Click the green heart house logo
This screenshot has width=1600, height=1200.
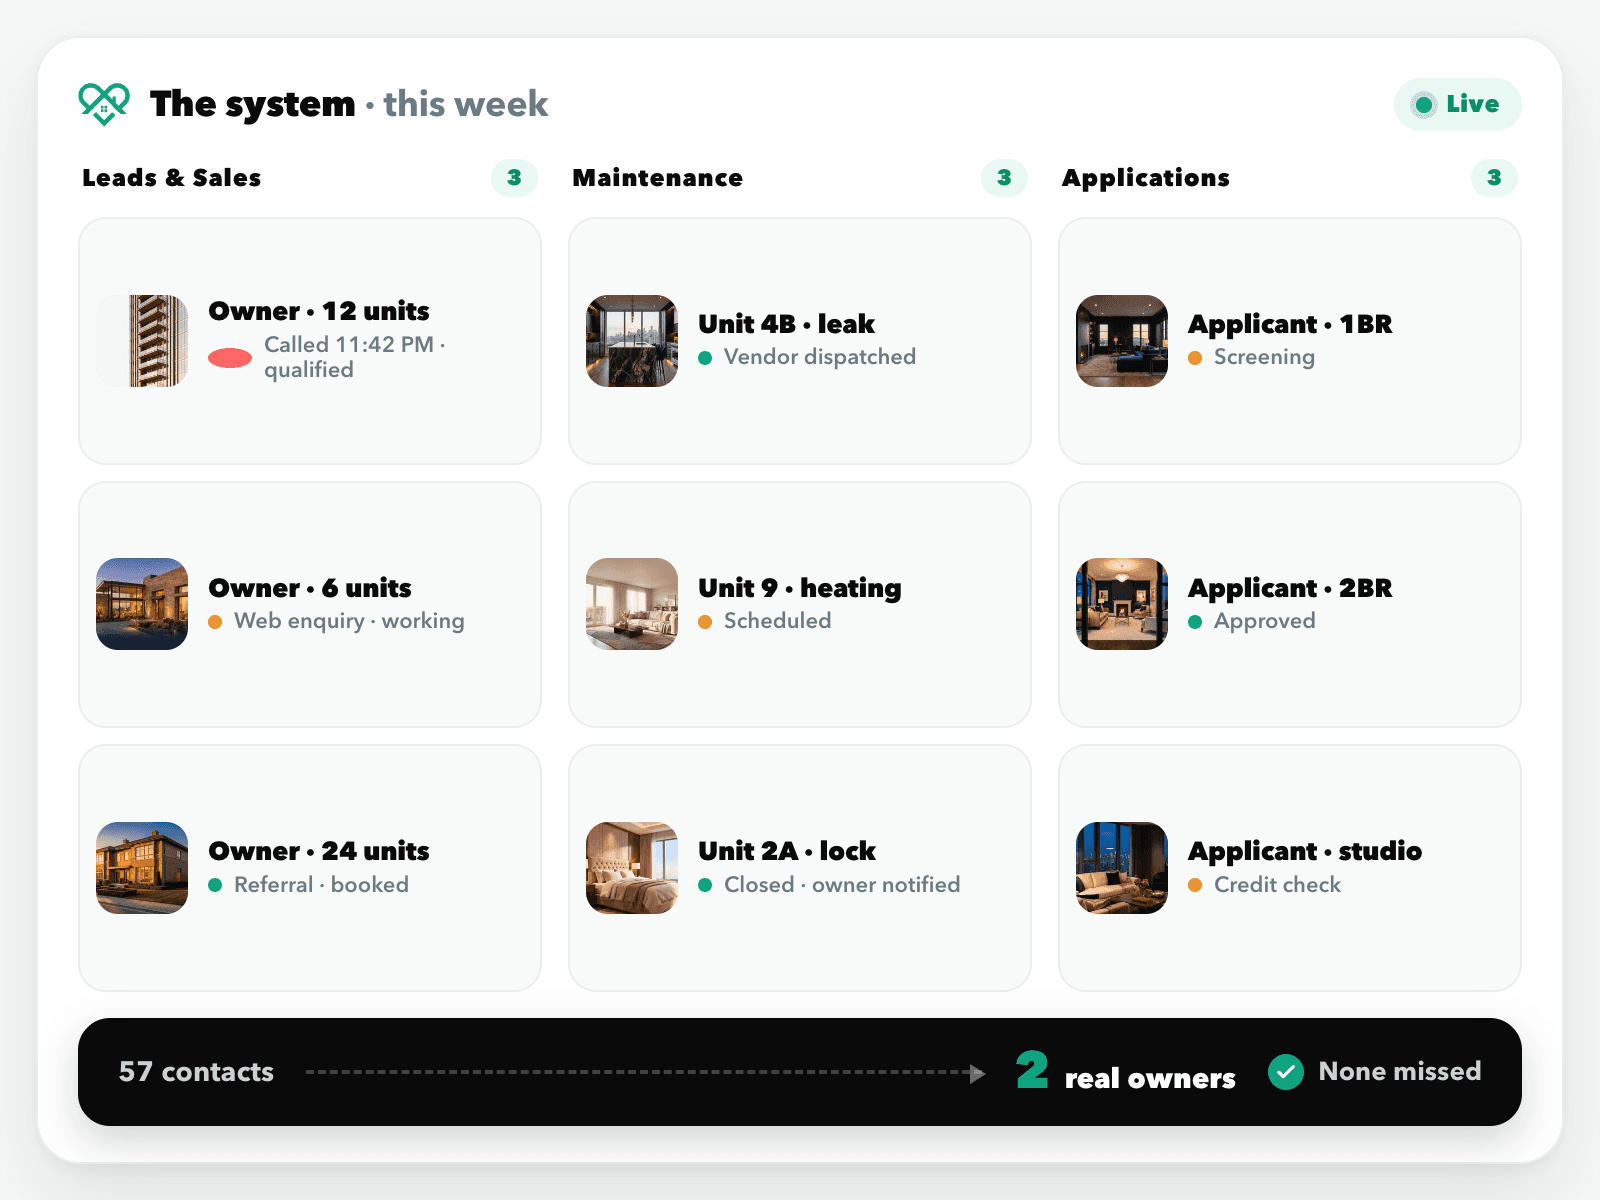tap(104, 104)
